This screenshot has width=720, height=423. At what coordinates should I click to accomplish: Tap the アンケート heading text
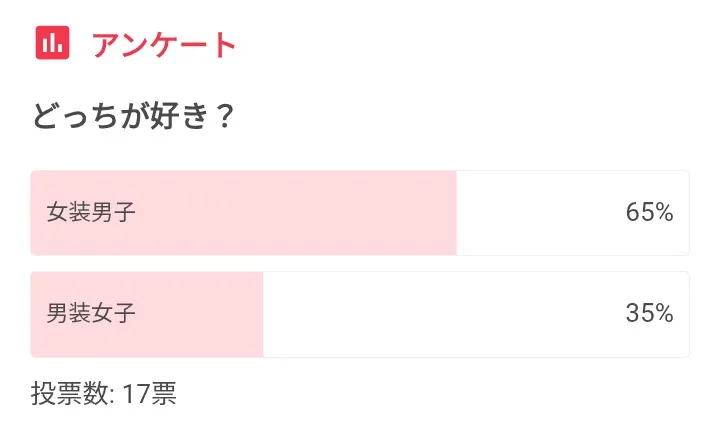tap(164, 44)
